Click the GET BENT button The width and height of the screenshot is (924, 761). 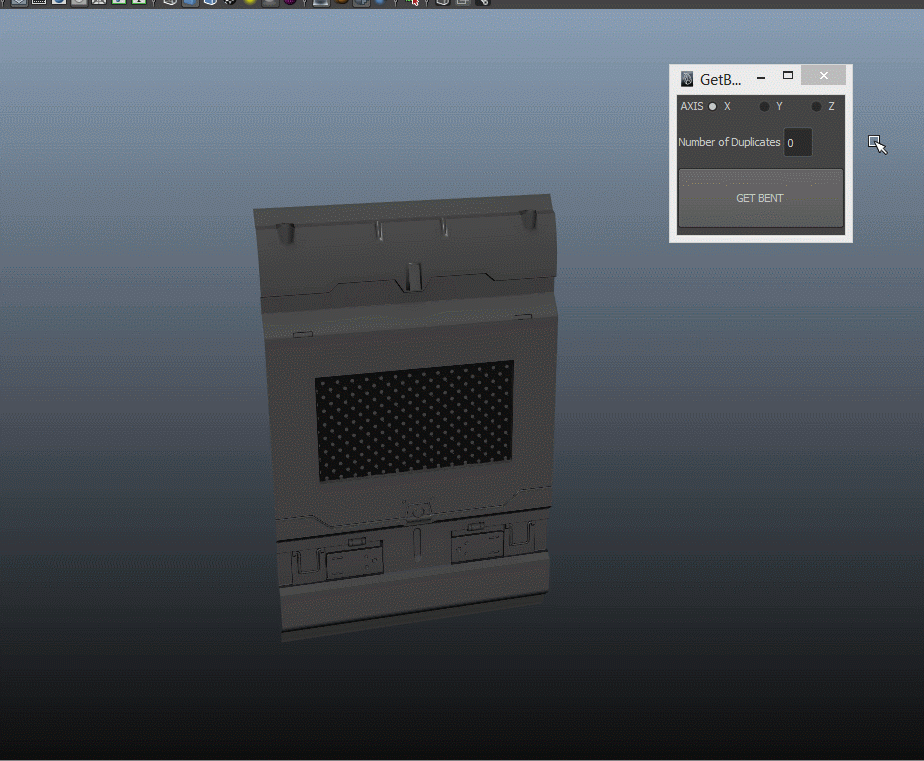(x=761, y=198)
